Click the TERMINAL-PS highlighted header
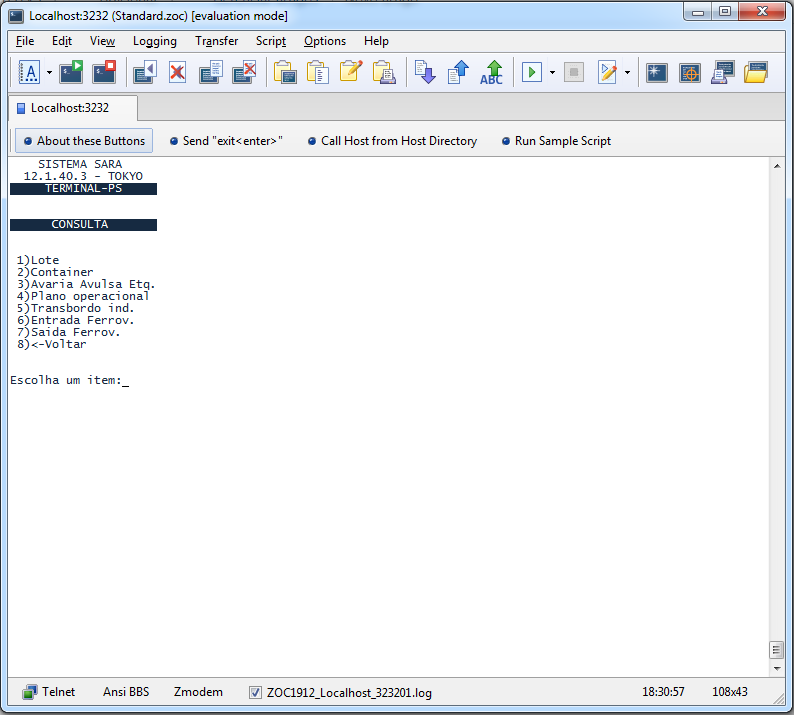 pos(84,188)
